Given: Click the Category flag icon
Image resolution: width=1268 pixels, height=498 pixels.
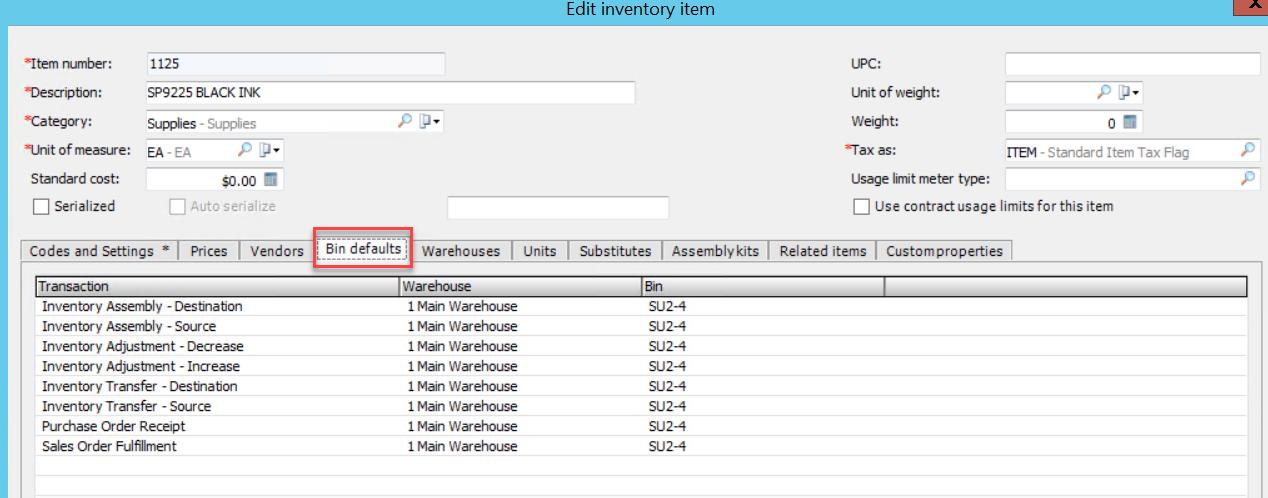Looking at the screenshot, I should coord(425,121).
